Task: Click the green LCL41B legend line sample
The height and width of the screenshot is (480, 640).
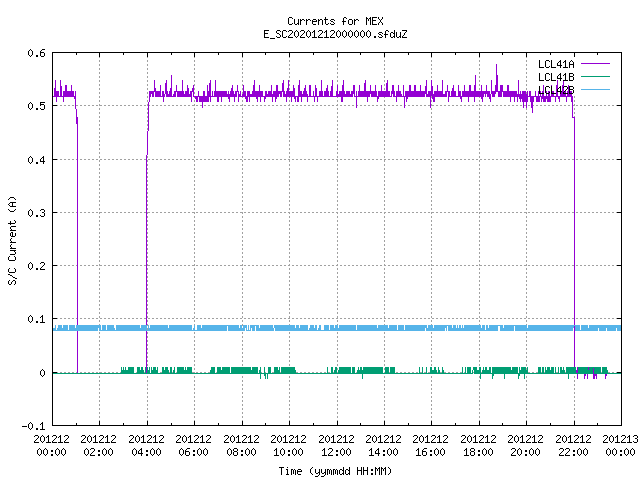Action: 595,76
